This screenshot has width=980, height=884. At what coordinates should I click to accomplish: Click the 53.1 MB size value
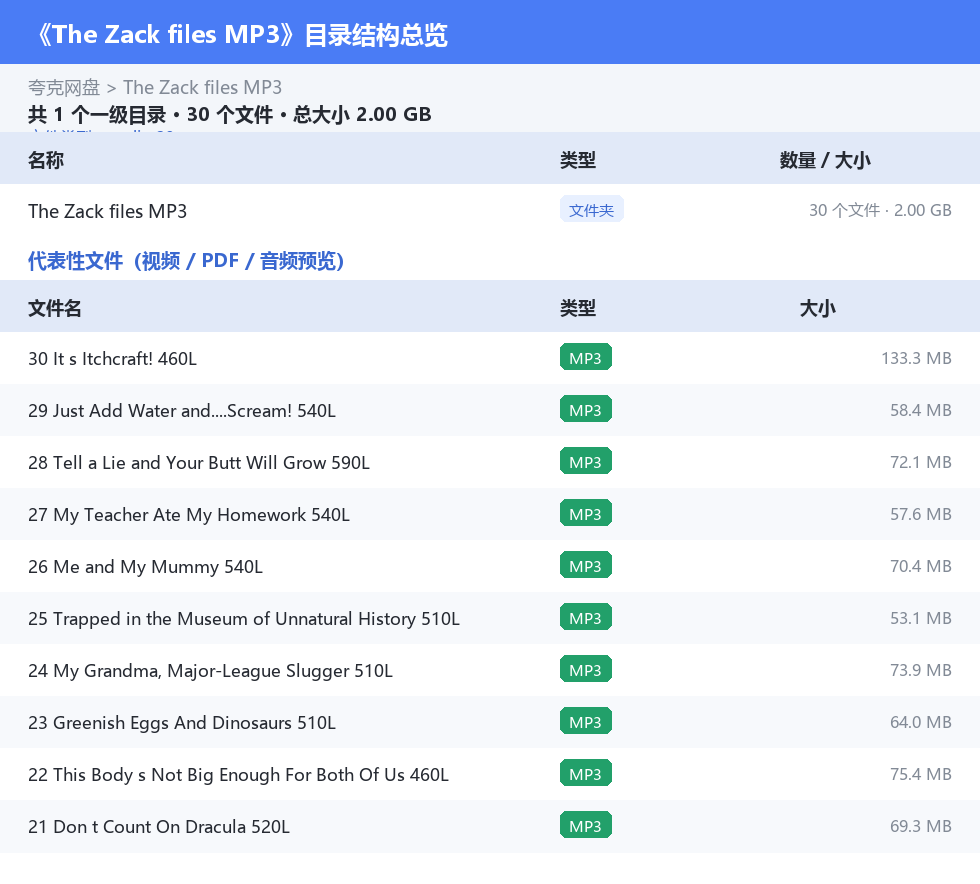pyautogui.click(x=921, y=618)
